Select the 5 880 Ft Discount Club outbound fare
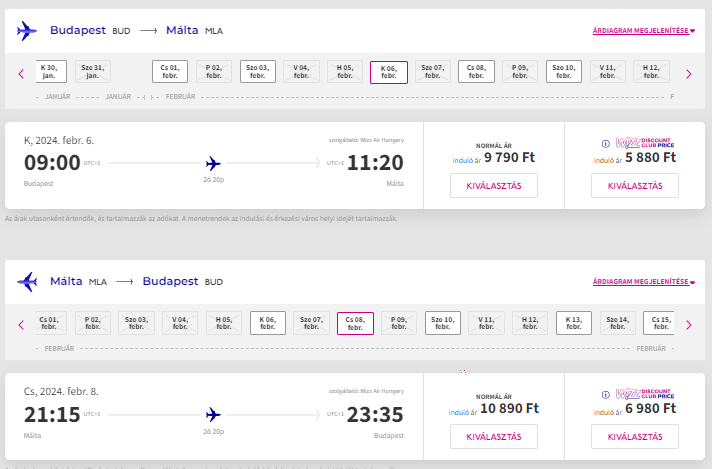The width and height of the screenshot is (712, 469). pos(635,186)
